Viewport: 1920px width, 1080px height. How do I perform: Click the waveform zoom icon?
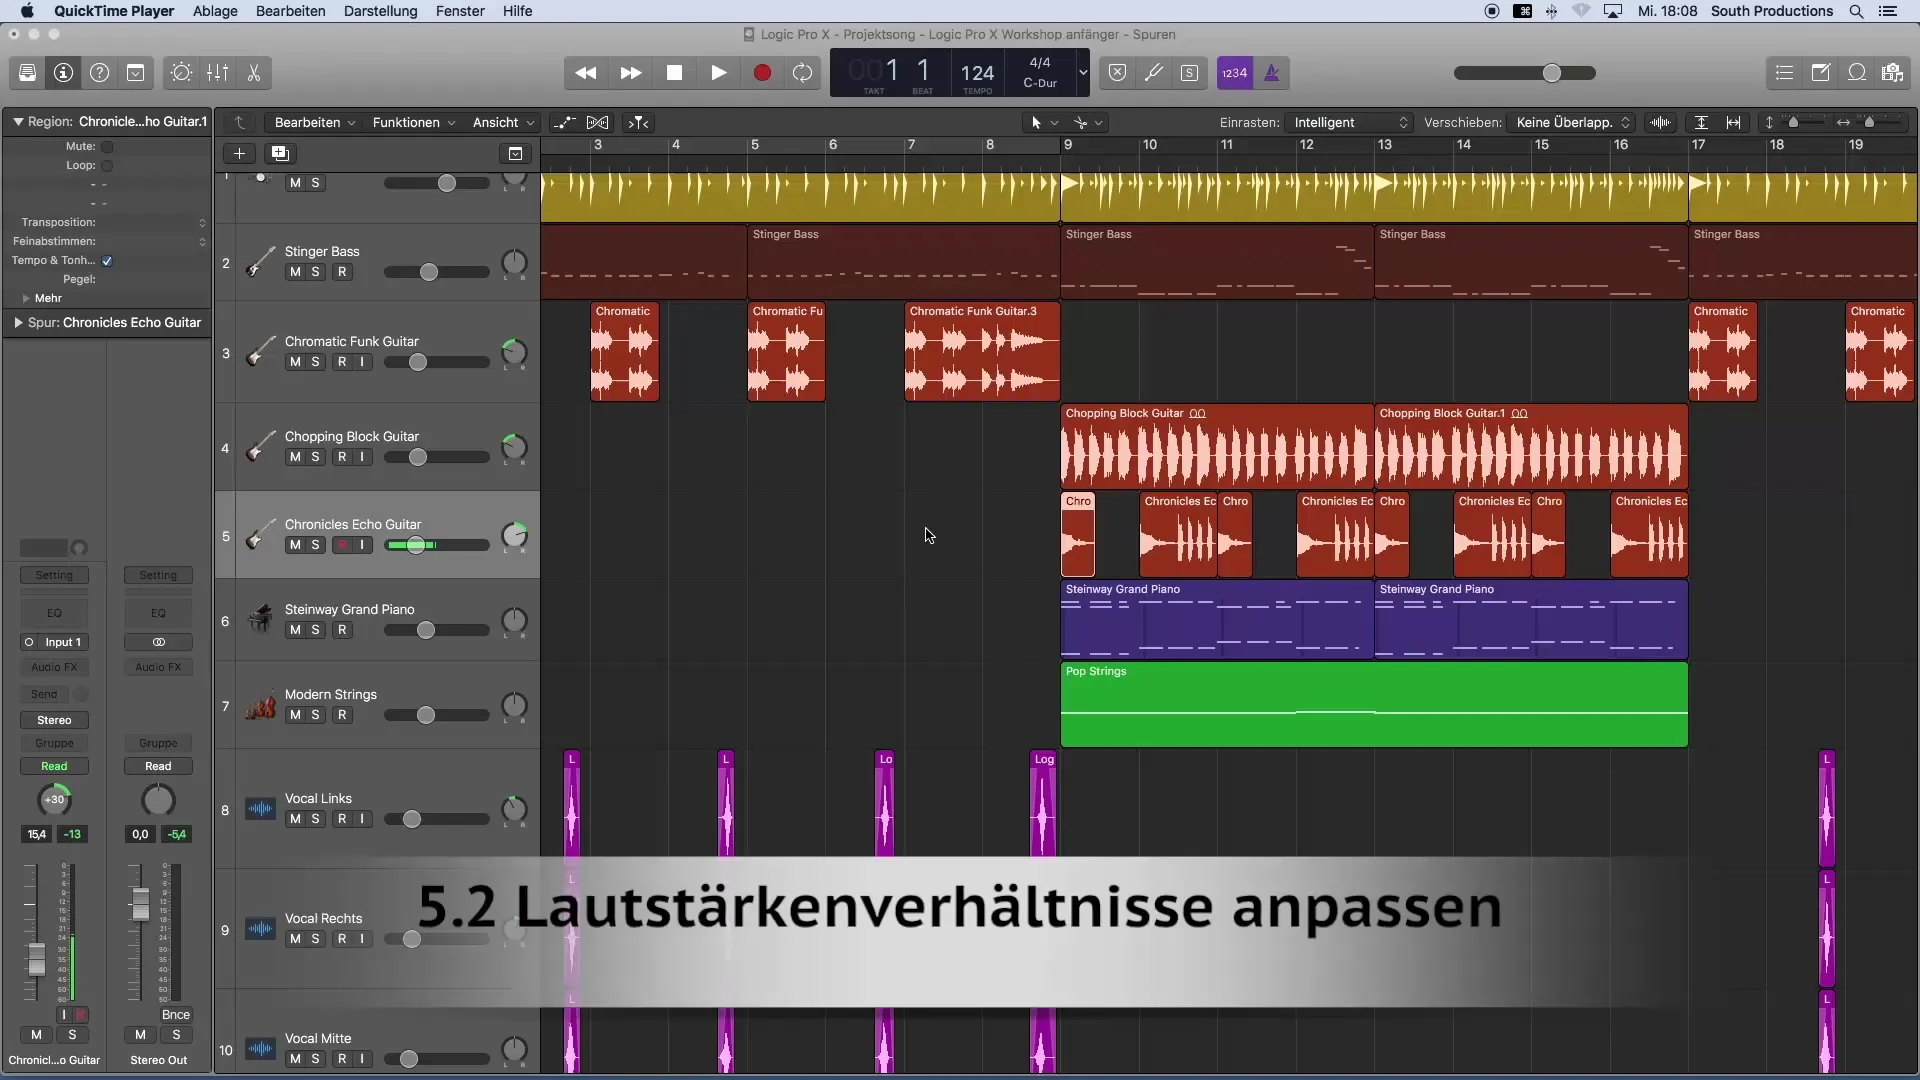coord(1661,122)
